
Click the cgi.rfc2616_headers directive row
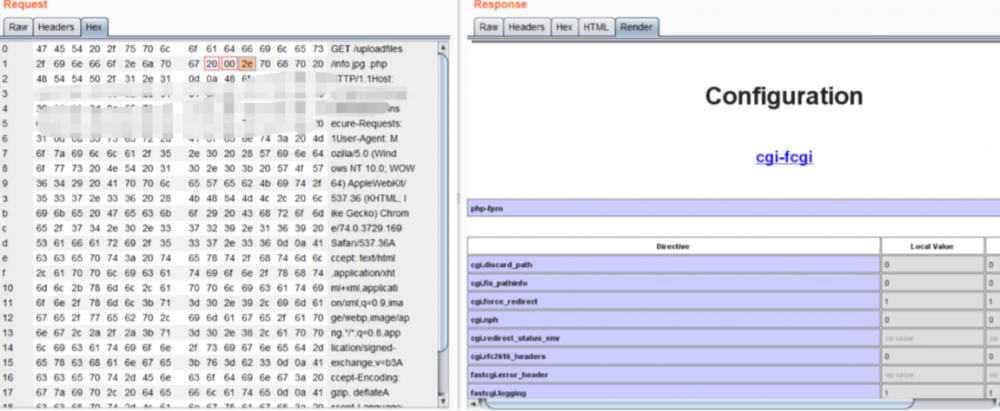673,356
